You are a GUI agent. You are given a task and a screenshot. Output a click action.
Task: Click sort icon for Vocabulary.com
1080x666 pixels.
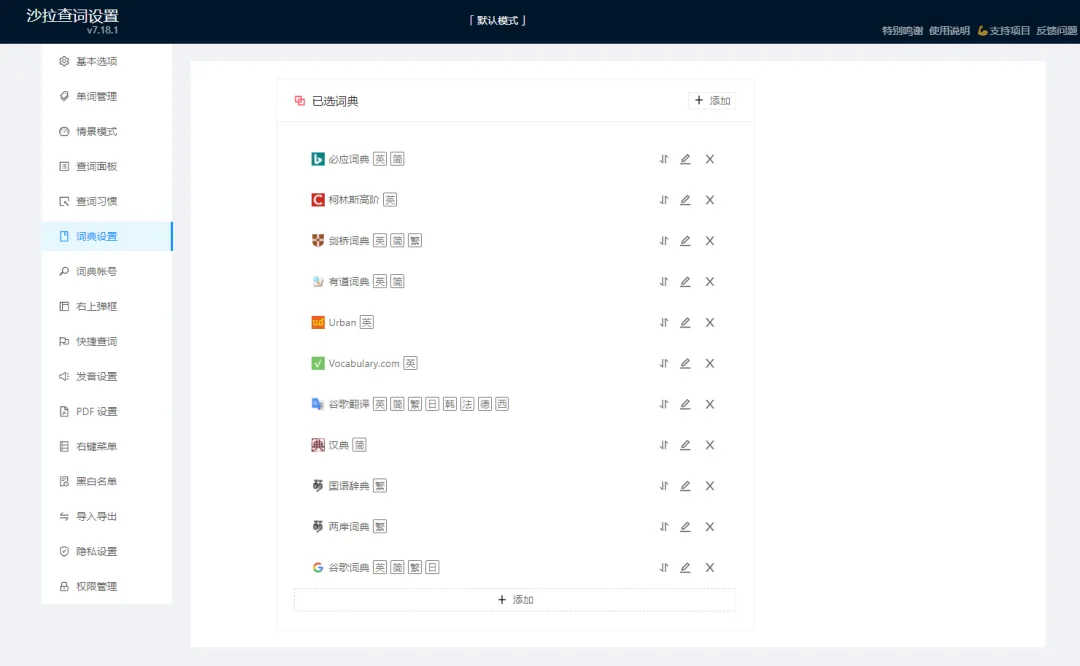663,363
